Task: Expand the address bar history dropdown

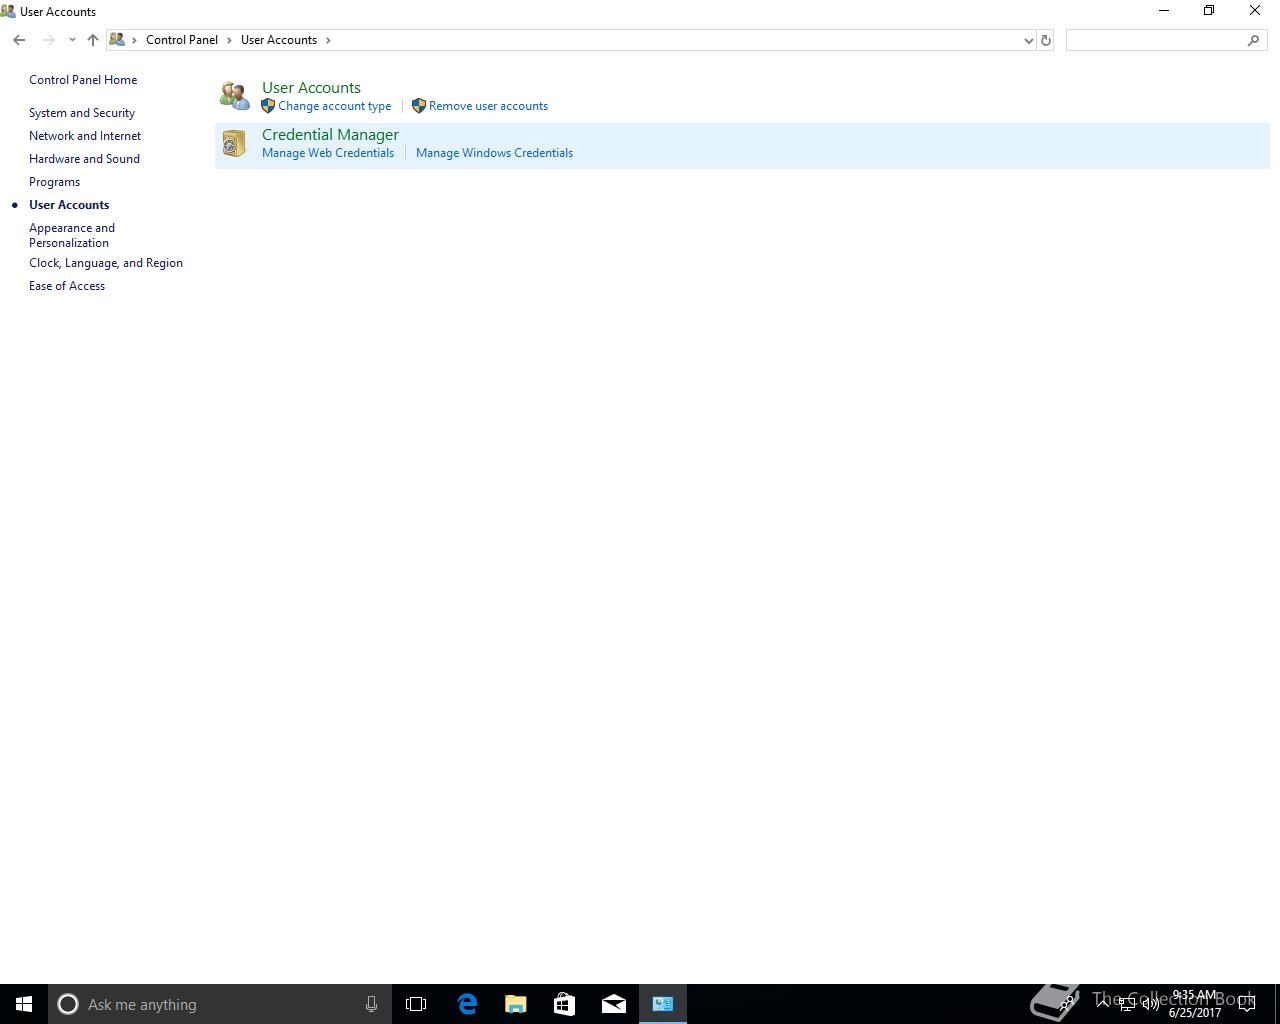Action: point(1028,40)
